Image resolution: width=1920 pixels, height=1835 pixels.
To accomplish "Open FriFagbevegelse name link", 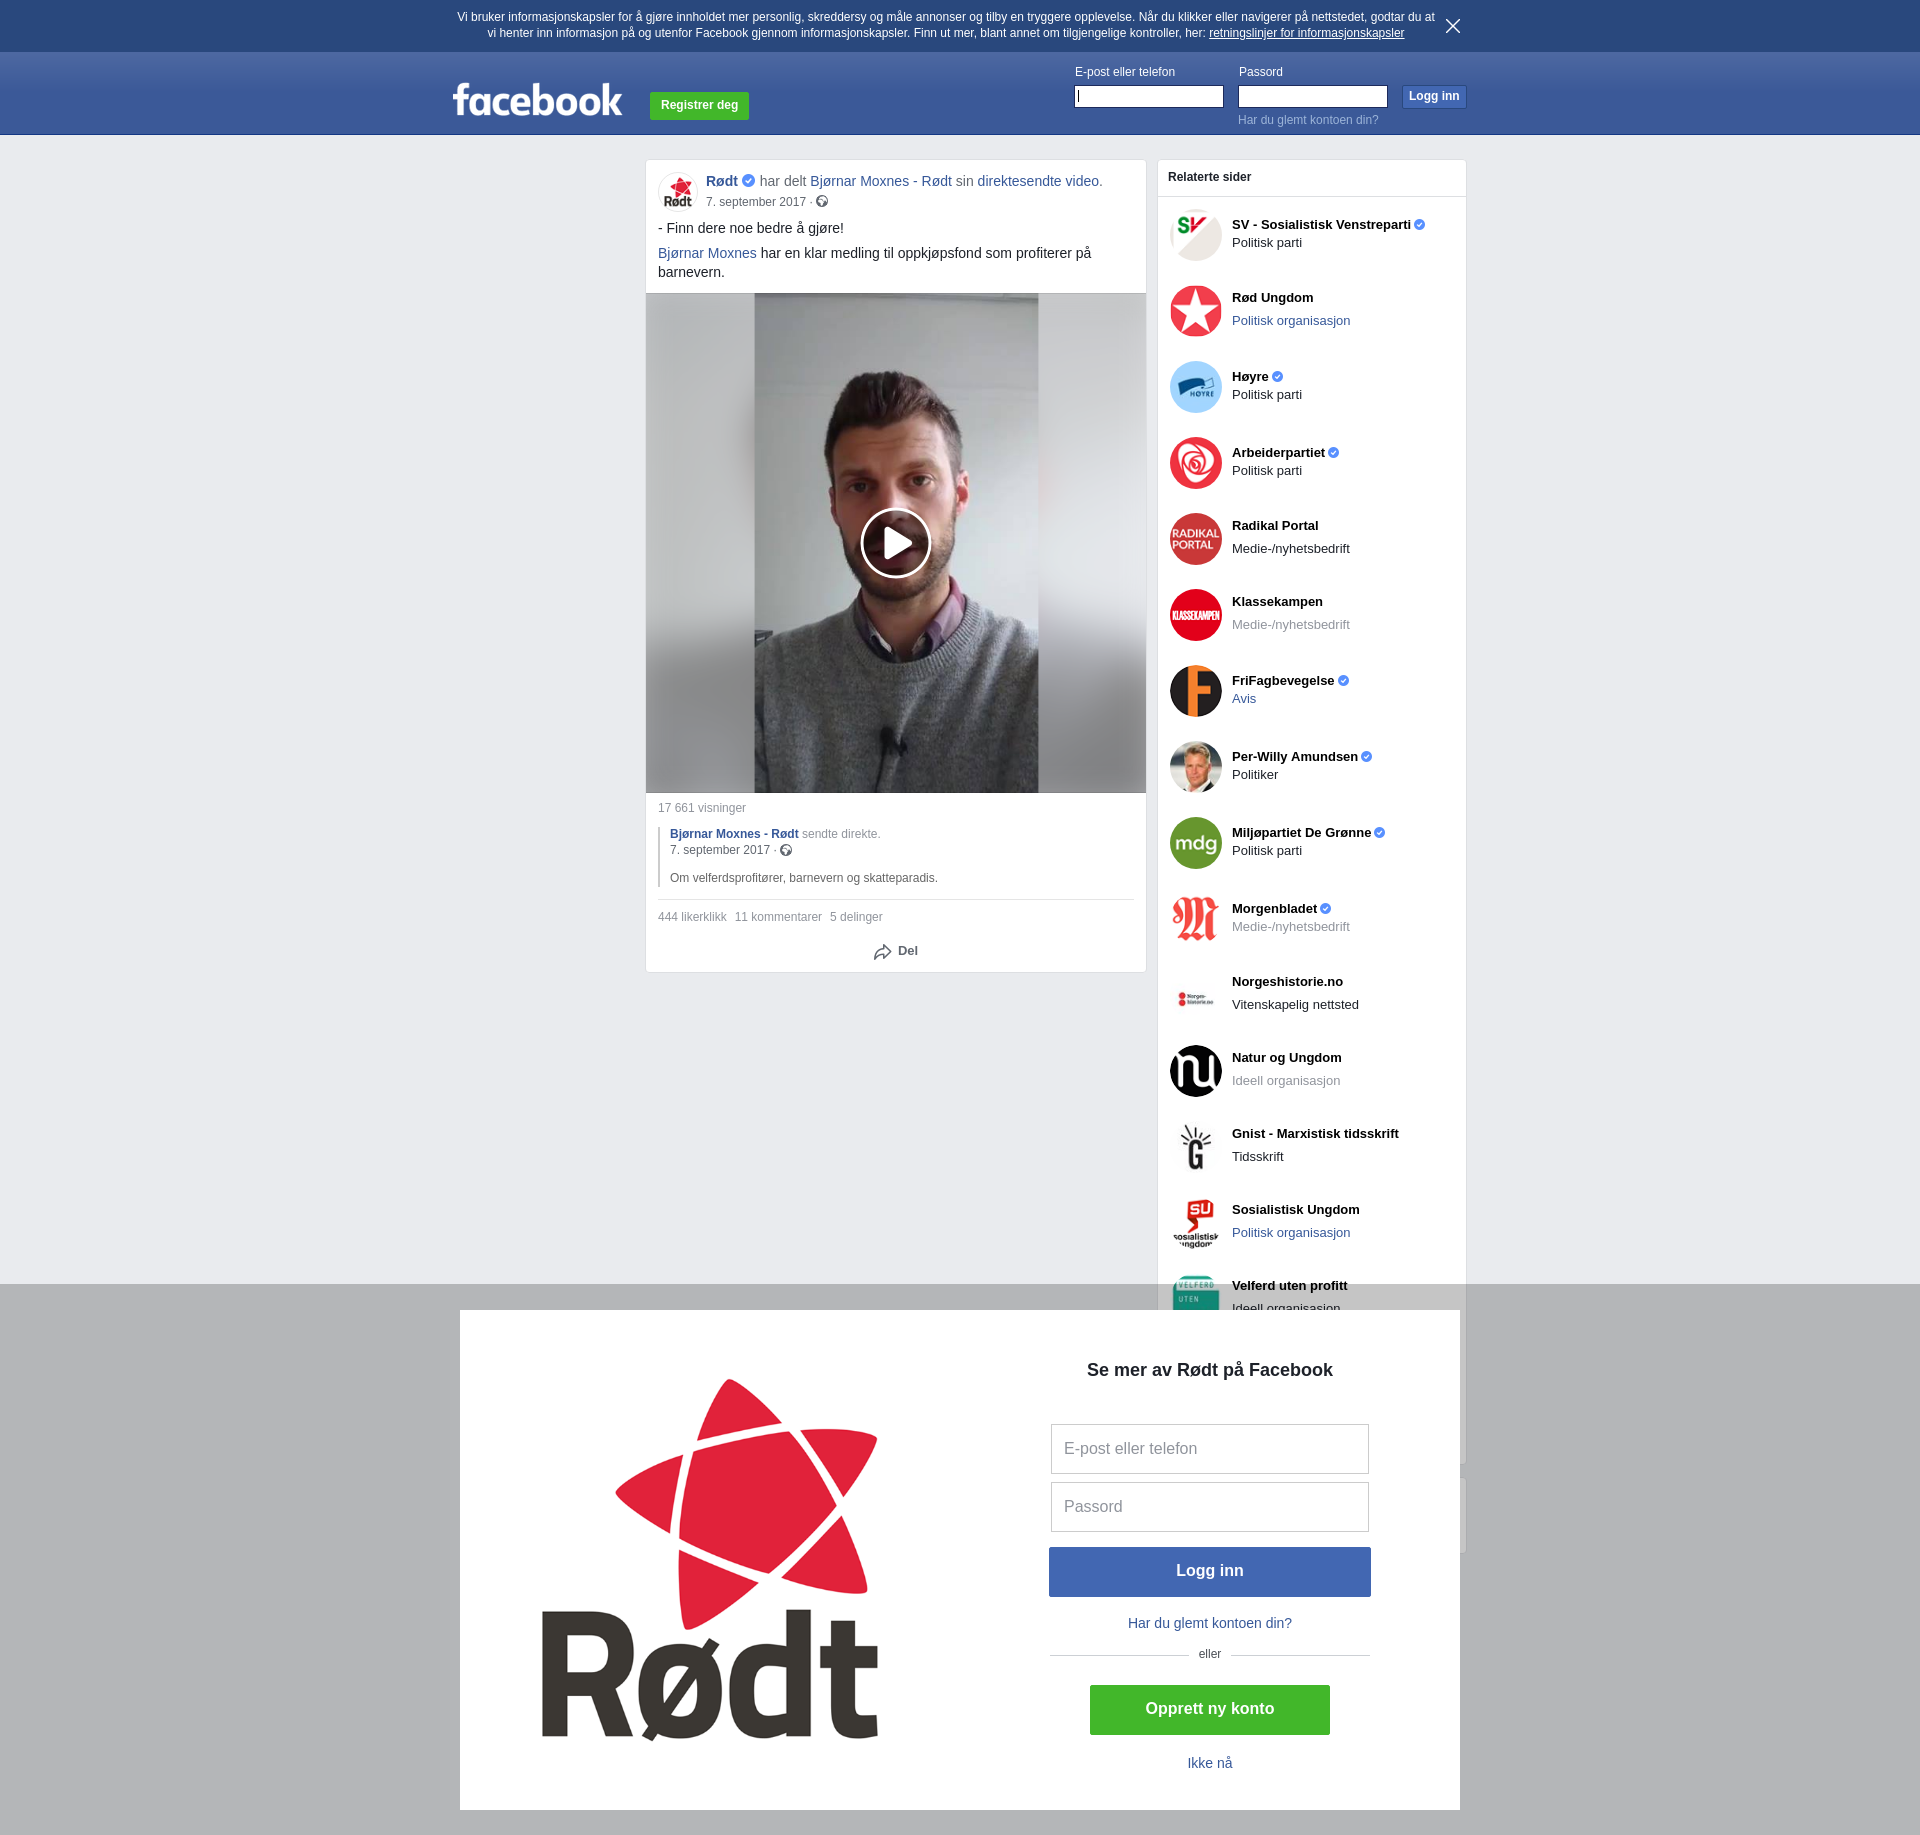I will coord(1283,681).
